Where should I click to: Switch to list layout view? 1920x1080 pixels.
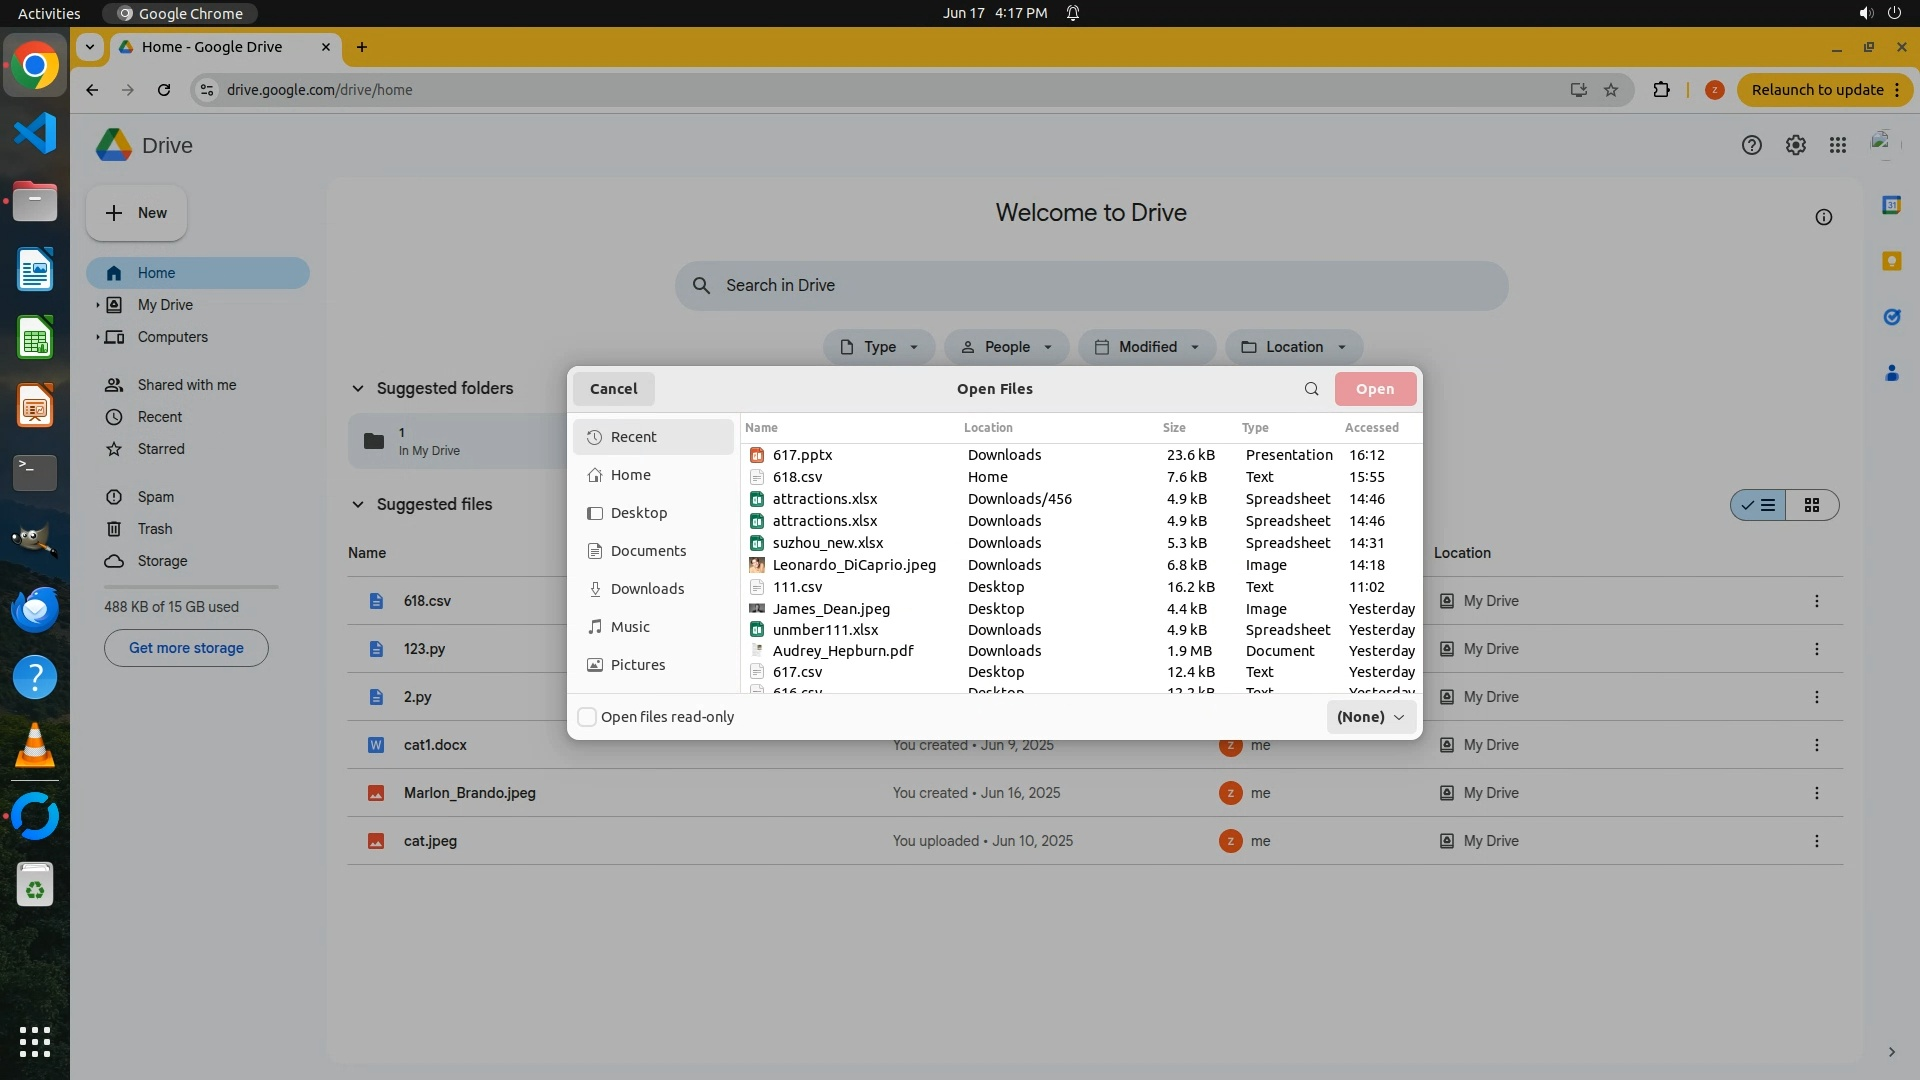pyautogui.click(x=1759, y=505)
